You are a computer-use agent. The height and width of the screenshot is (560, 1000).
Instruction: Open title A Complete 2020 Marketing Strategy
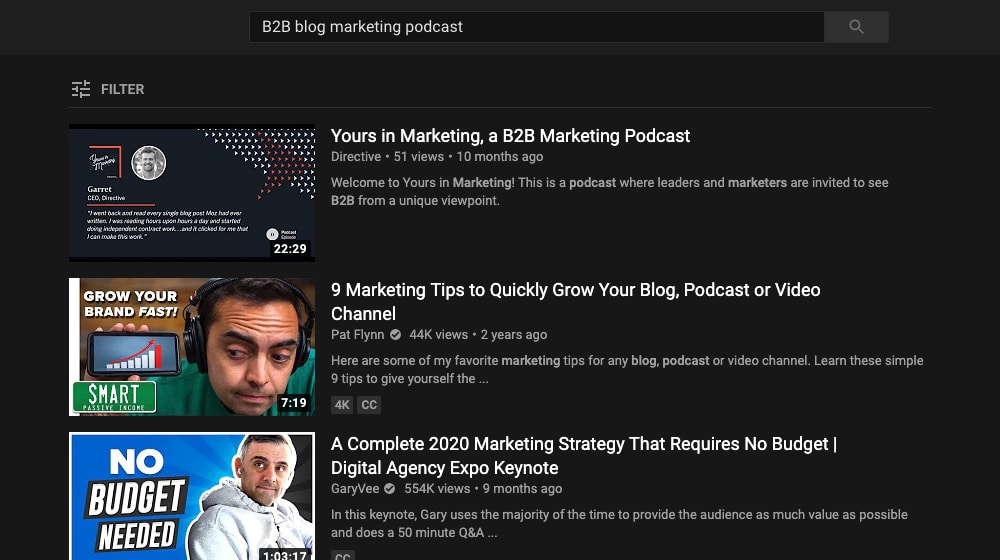click(584, 456)
